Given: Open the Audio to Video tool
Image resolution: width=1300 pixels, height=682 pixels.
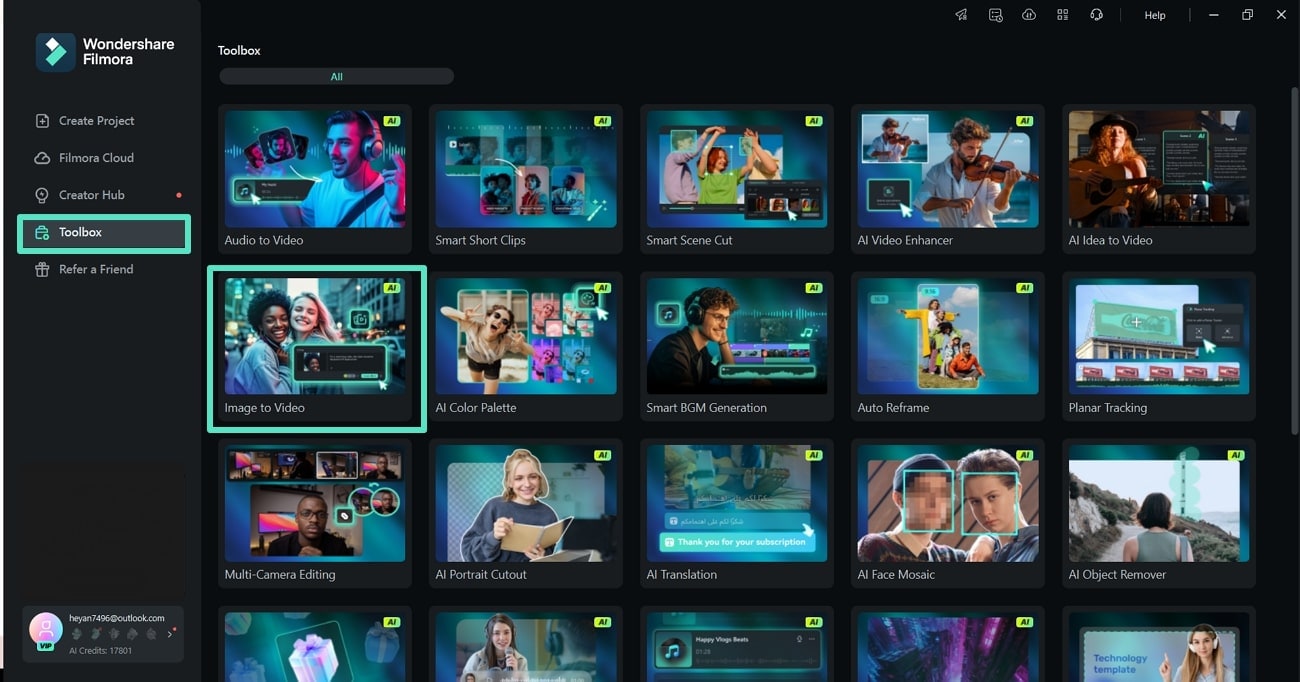Looking at the screenshot, I should coord(315,179).
